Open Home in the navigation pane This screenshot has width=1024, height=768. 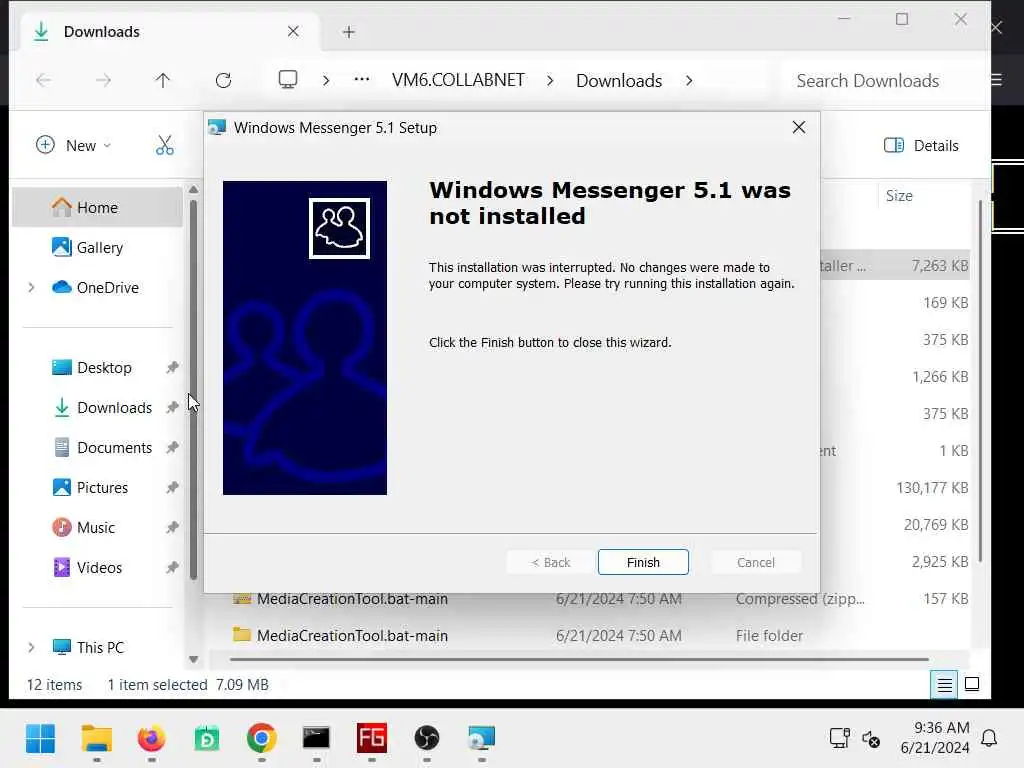(98, 207)
